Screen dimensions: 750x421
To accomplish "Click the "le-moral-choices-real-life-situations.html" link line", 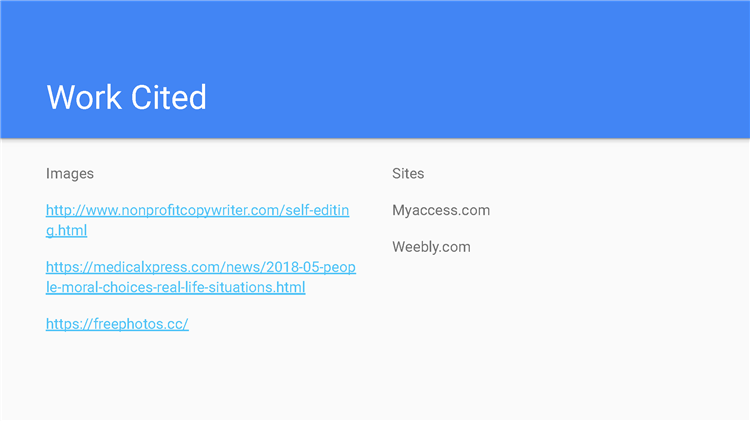I will (x=176, y=287).
